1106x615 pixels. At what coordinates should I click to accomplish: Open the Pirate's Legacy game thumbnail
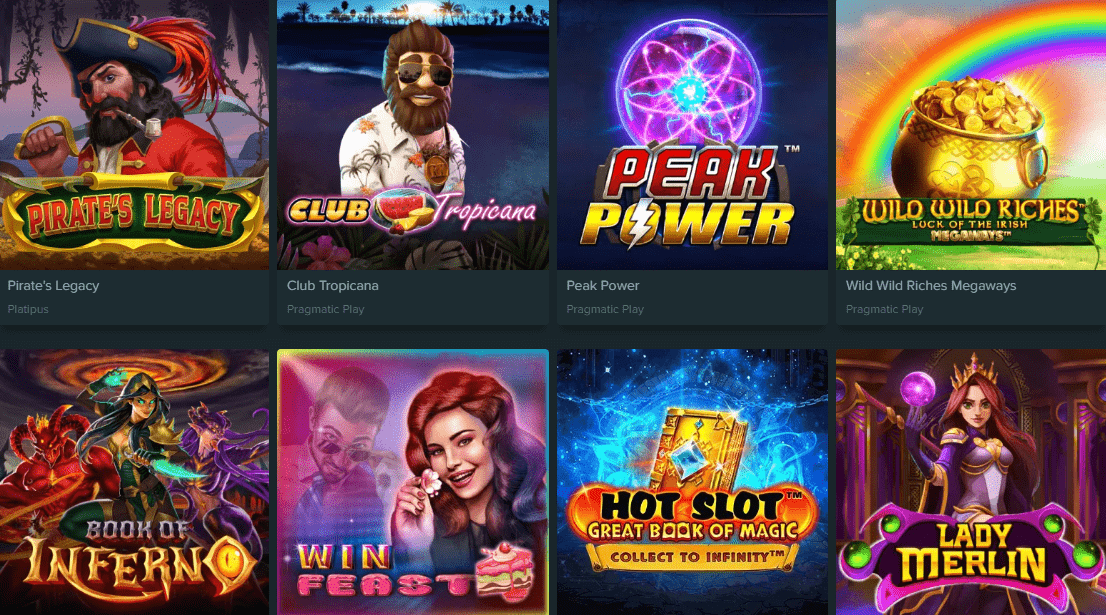pyautogui.click(x=134, y=135)
